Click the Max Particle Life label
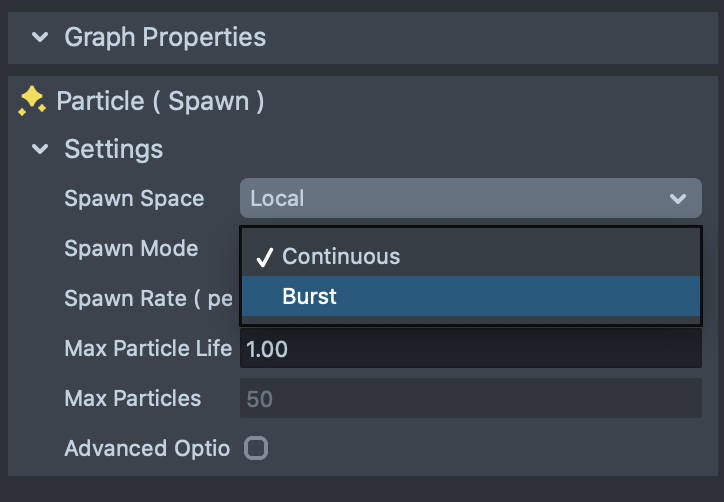 148,348
